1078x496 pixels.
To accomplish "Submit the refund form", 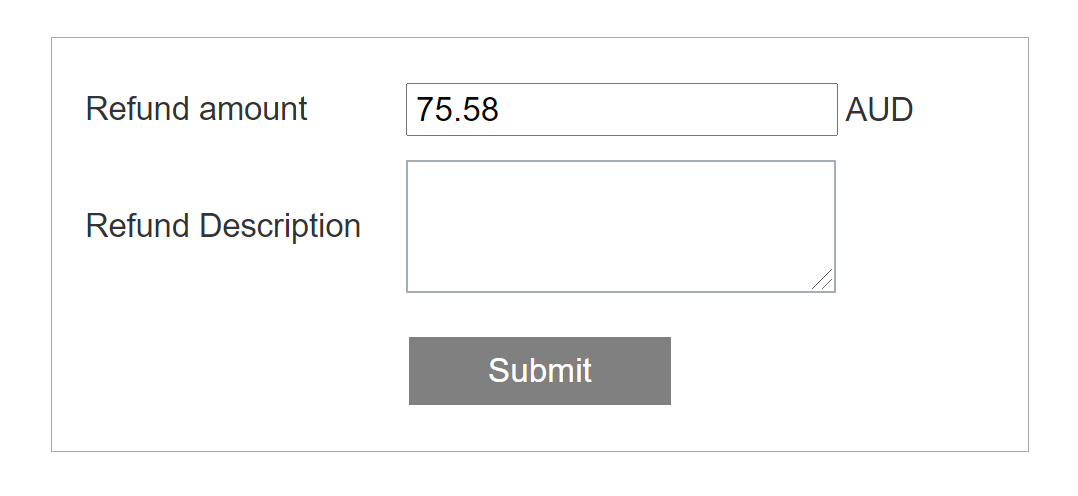I will pyautogui.click(x=539, y=371).
